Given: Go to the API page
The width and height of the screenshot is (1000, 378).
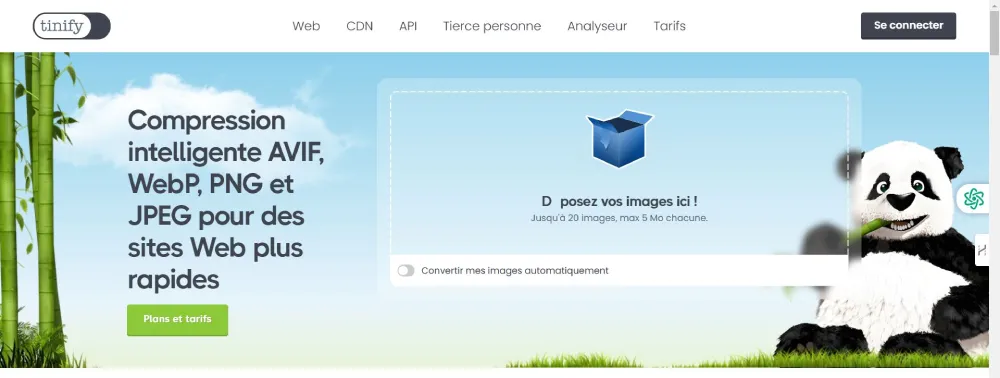Looking at the screenshot, I should [408, 26].
